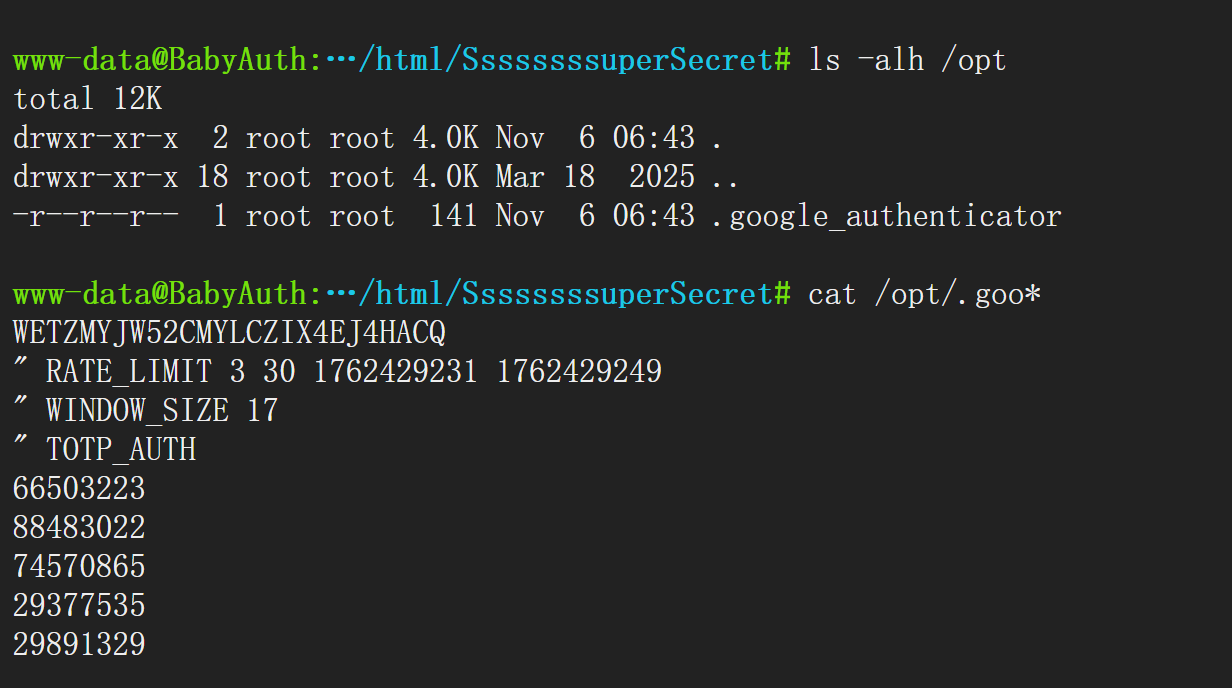1232x688 pixels.
Task: Click the scratch code 66503223
Action: coord(79,489)
